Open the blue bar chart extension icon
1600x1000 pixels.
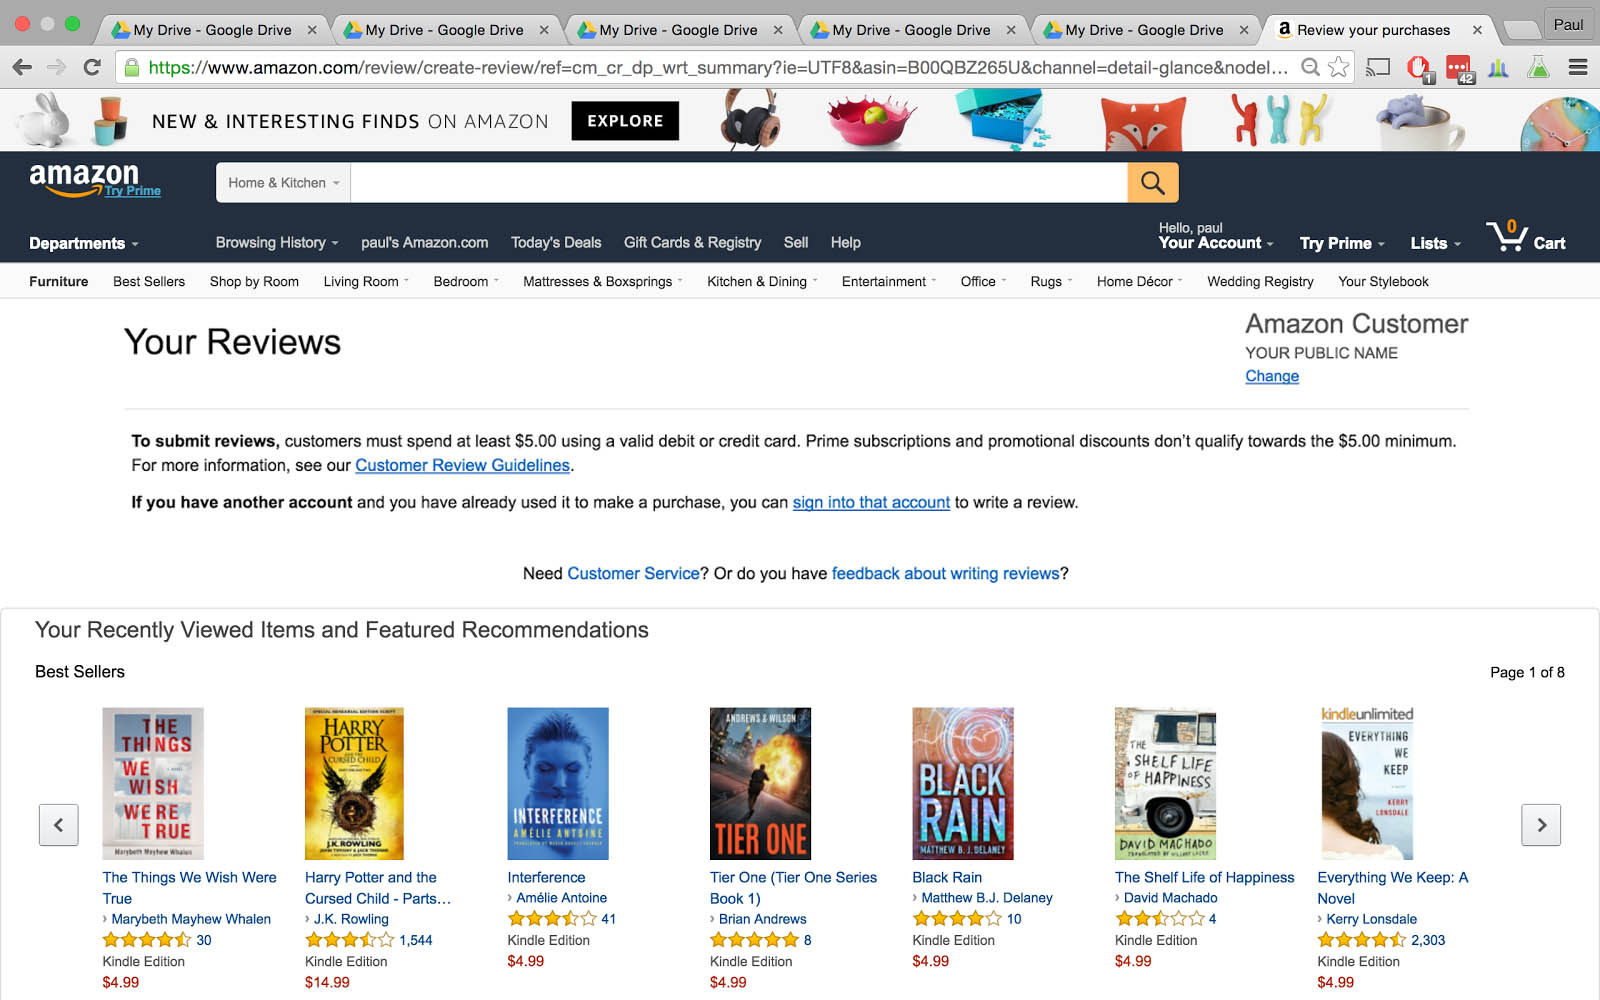[1498, 67]
